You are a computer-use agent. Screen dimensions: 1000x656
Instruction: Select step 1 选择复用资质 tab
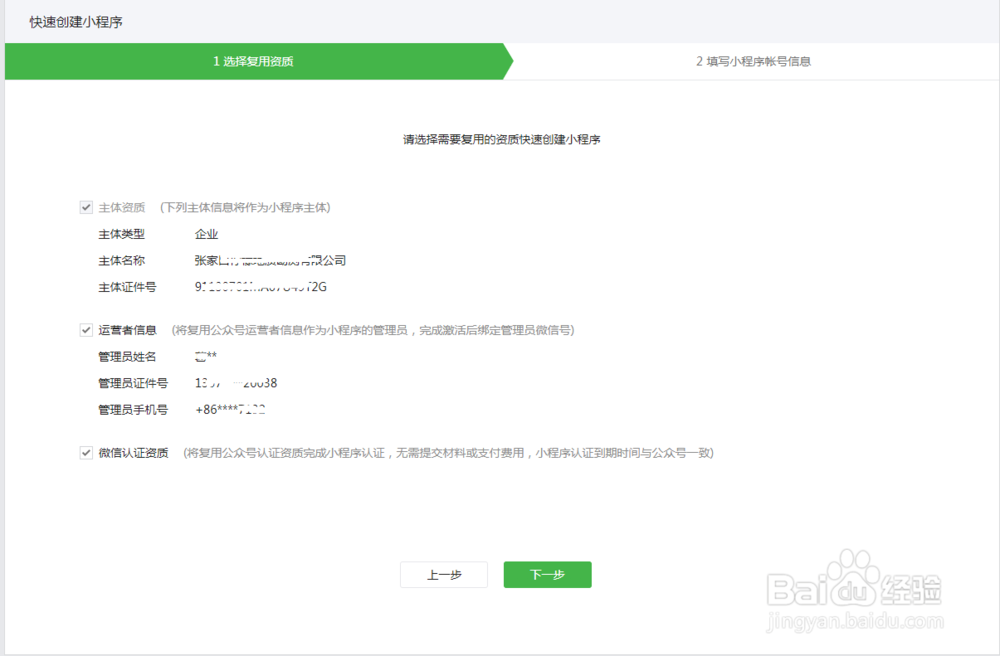coord(253,61)
